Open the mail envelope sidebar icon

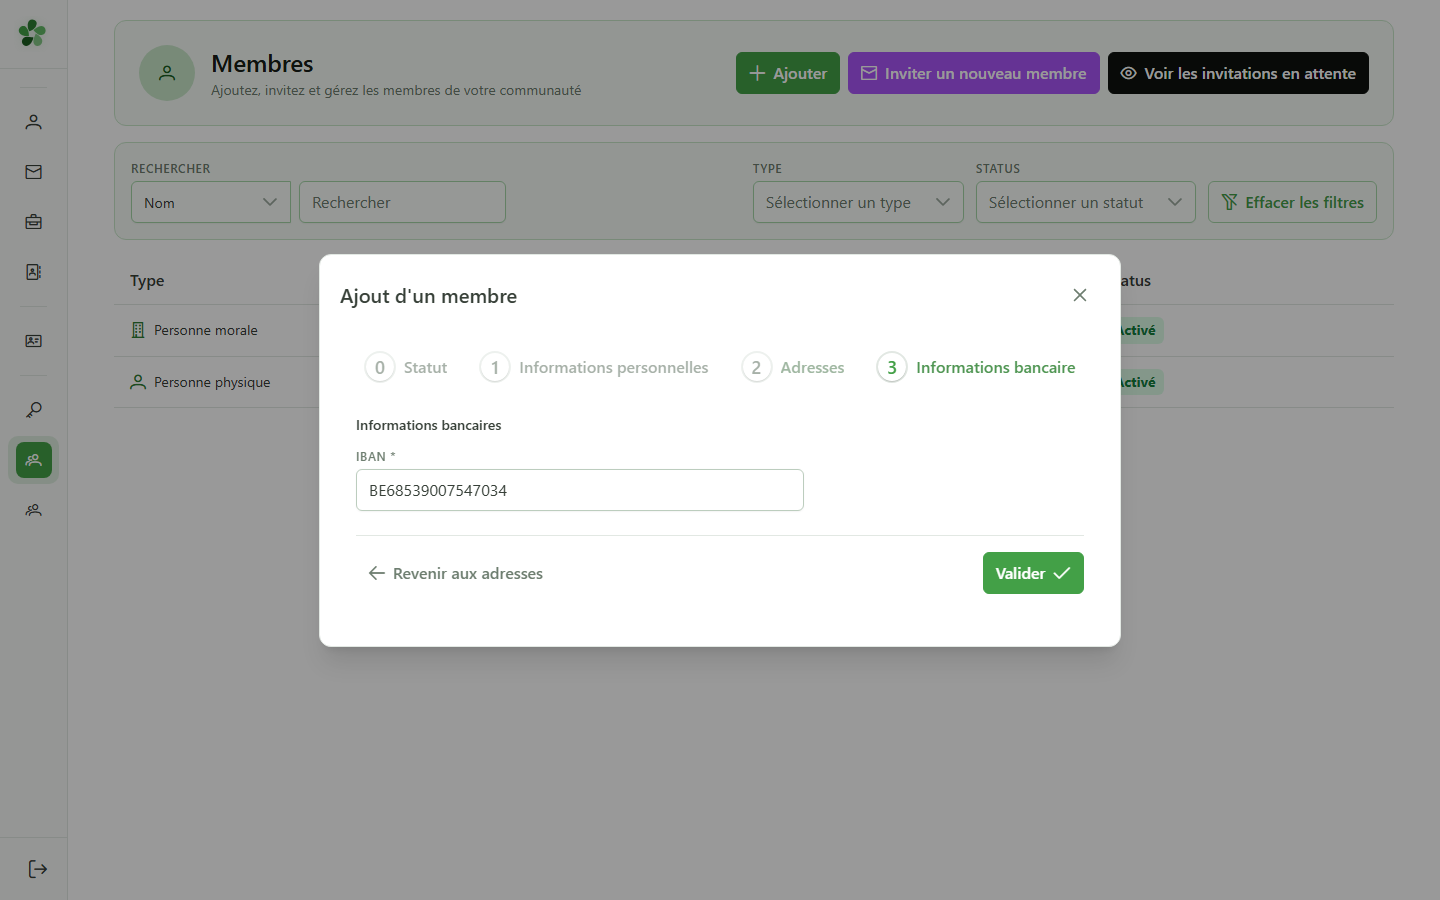point(33,172)
